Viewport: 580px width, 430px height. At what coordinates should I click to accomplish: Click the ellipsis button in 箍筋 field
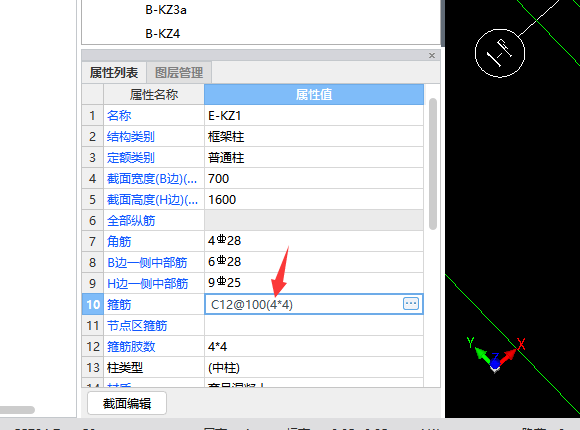(x=411, y=304)
